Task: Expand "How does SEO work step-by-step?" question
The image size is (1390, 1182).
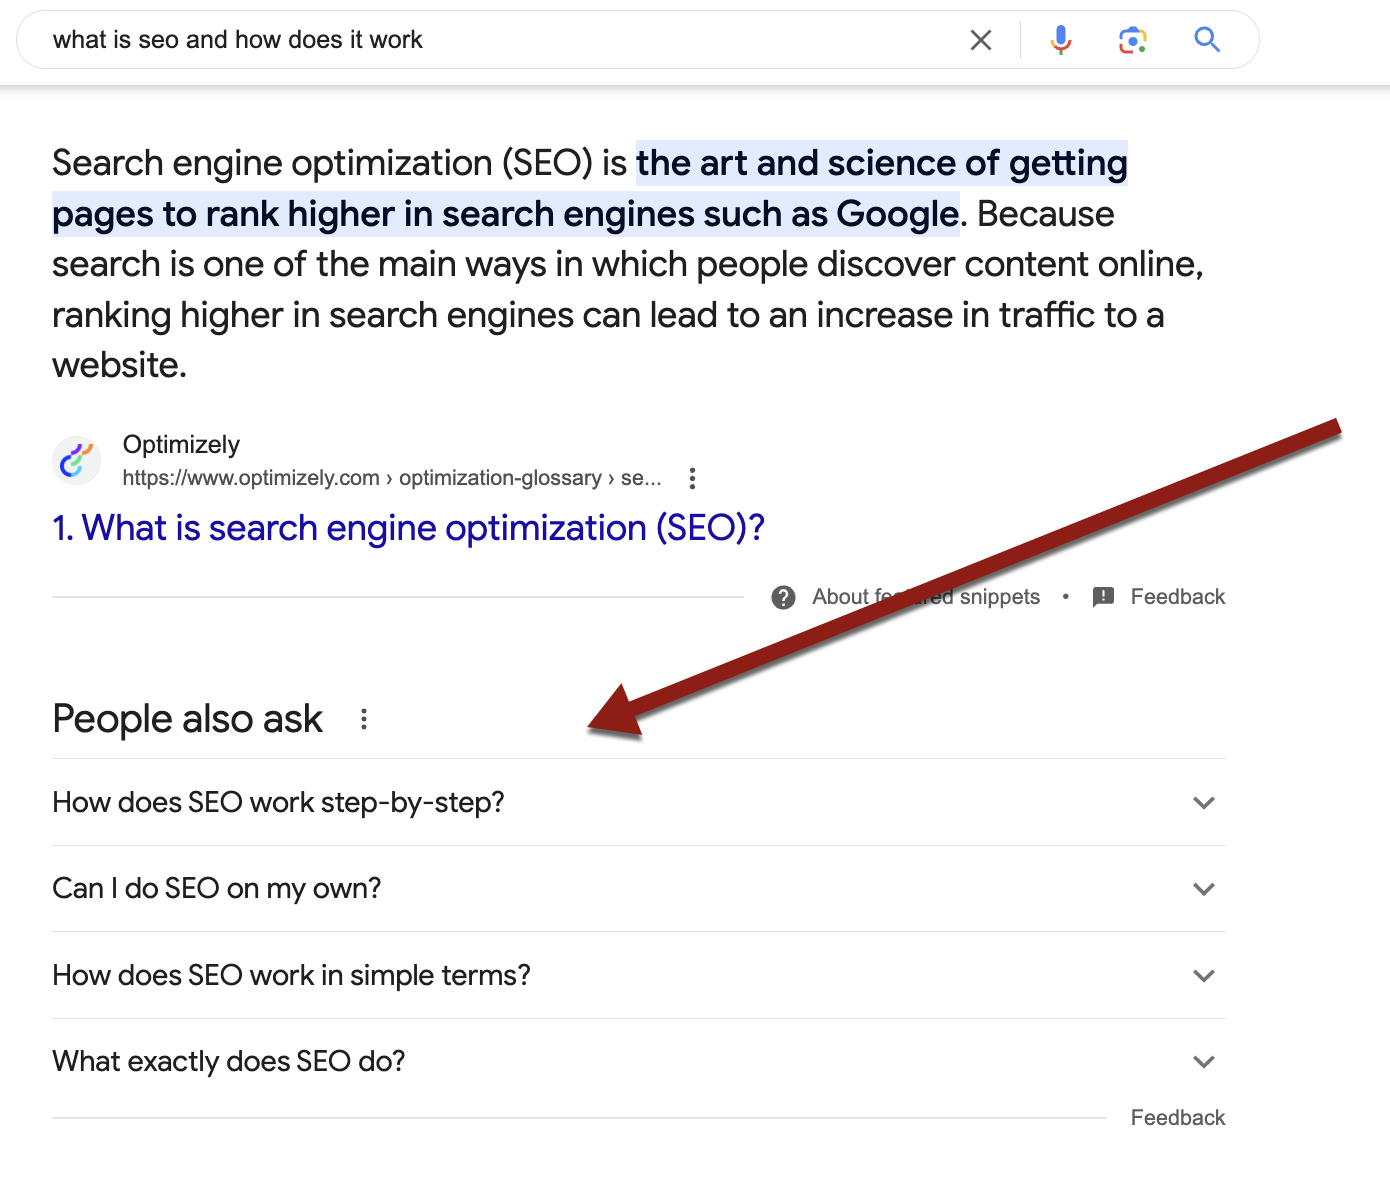Action: (1204, 803)
